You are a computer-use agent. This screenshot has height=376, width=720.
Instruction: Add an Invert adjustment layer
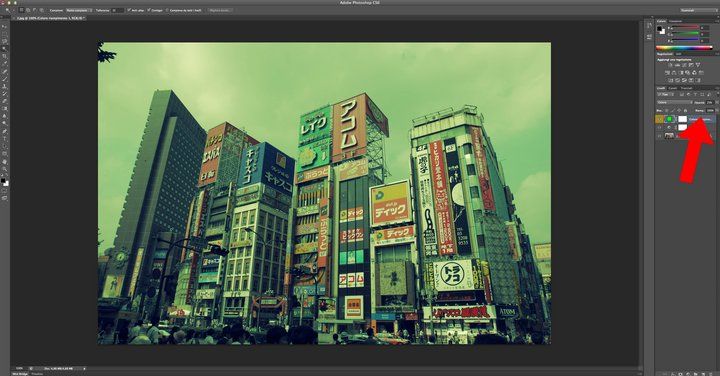pyautogui.click(x=670, y=80)
